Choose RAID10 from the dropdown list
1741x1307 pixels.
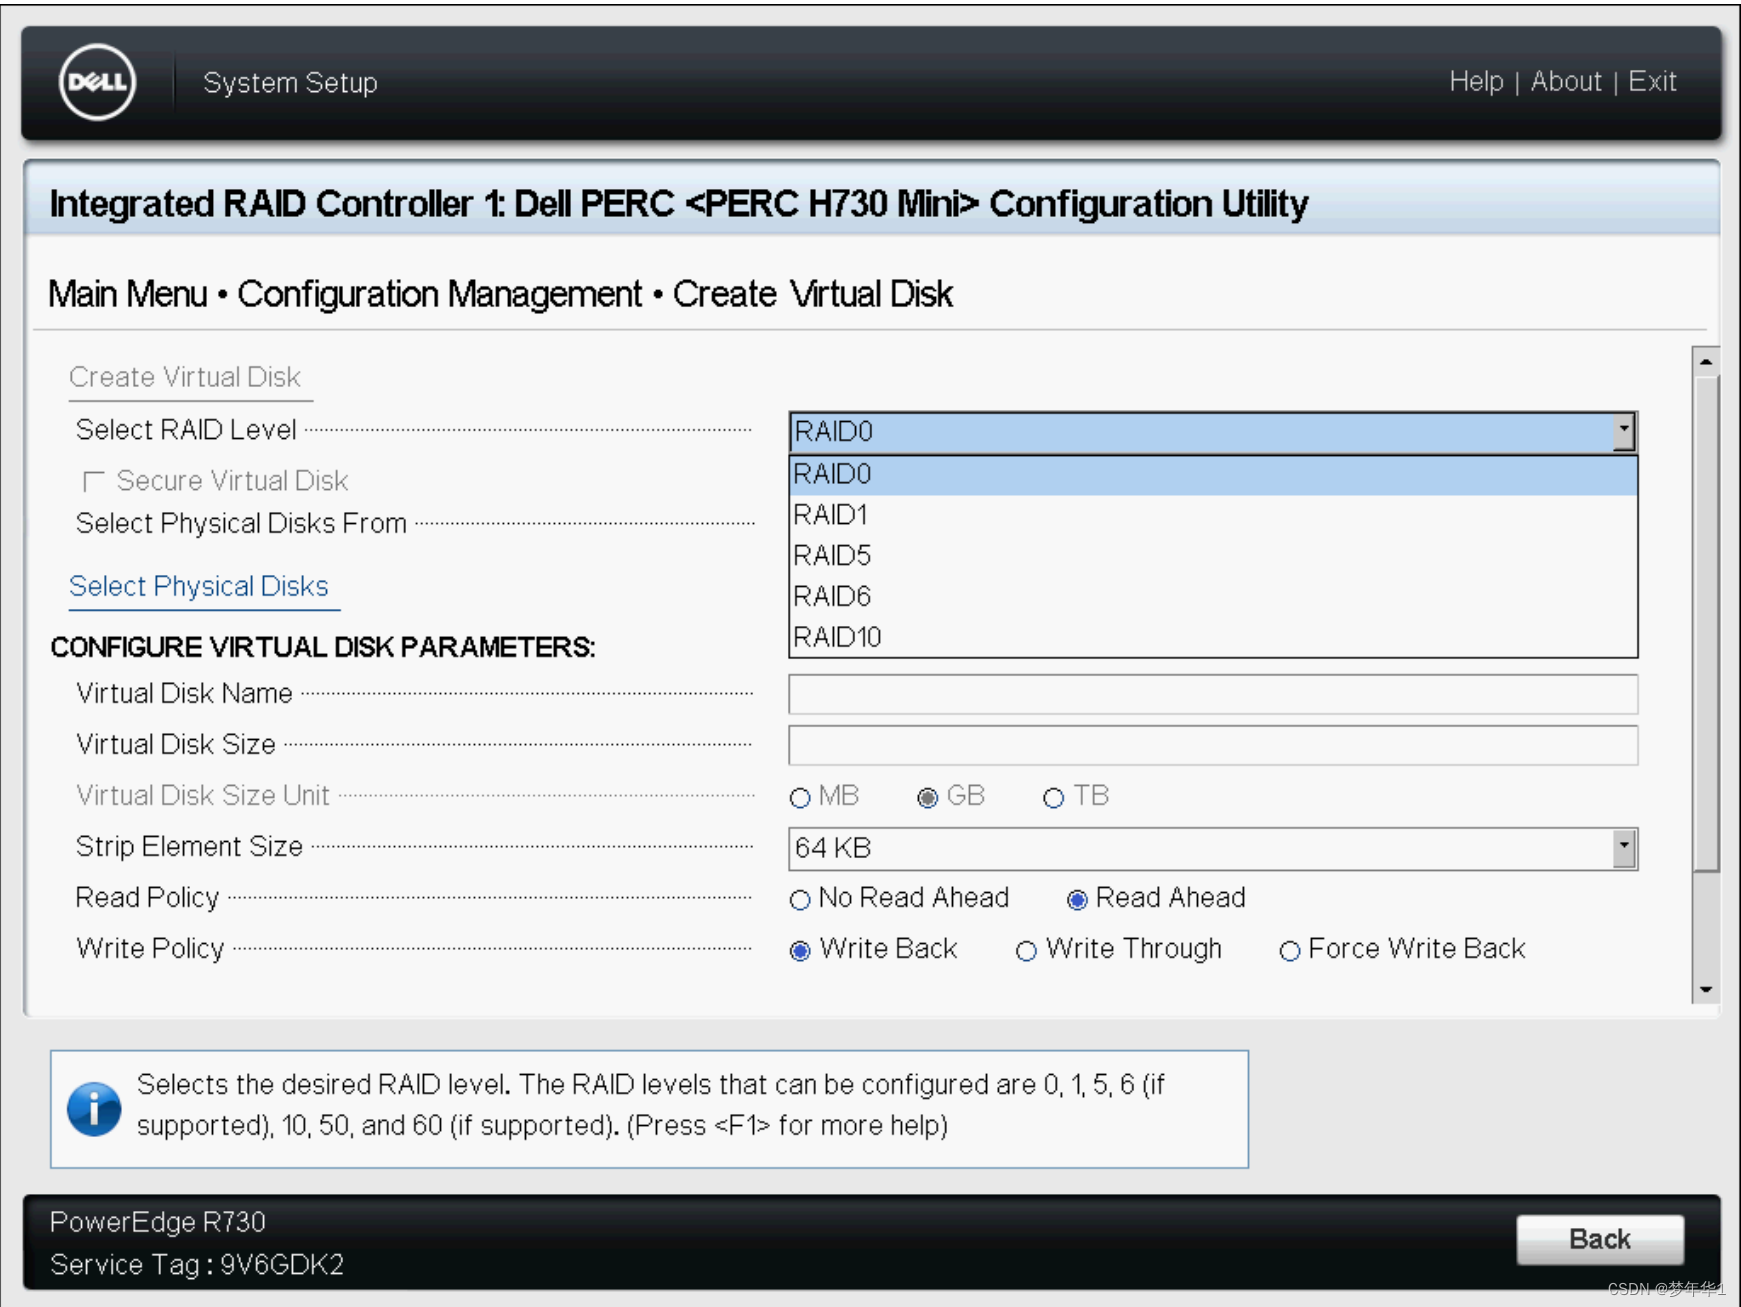coord(1213,637)
